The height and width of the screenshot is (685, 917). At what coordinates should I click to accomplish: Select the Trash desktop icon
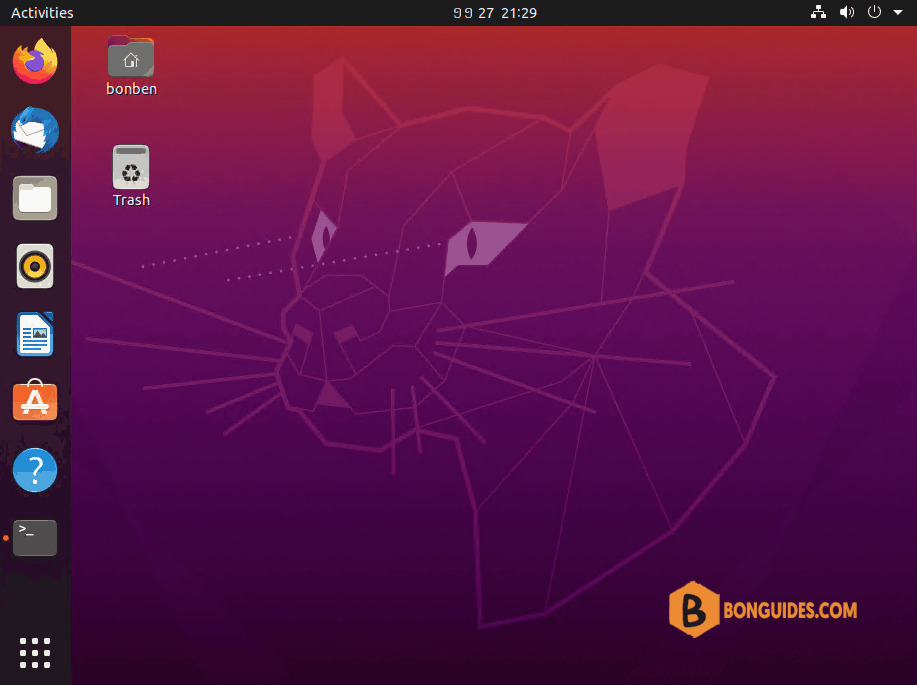[x=131, y=167]
